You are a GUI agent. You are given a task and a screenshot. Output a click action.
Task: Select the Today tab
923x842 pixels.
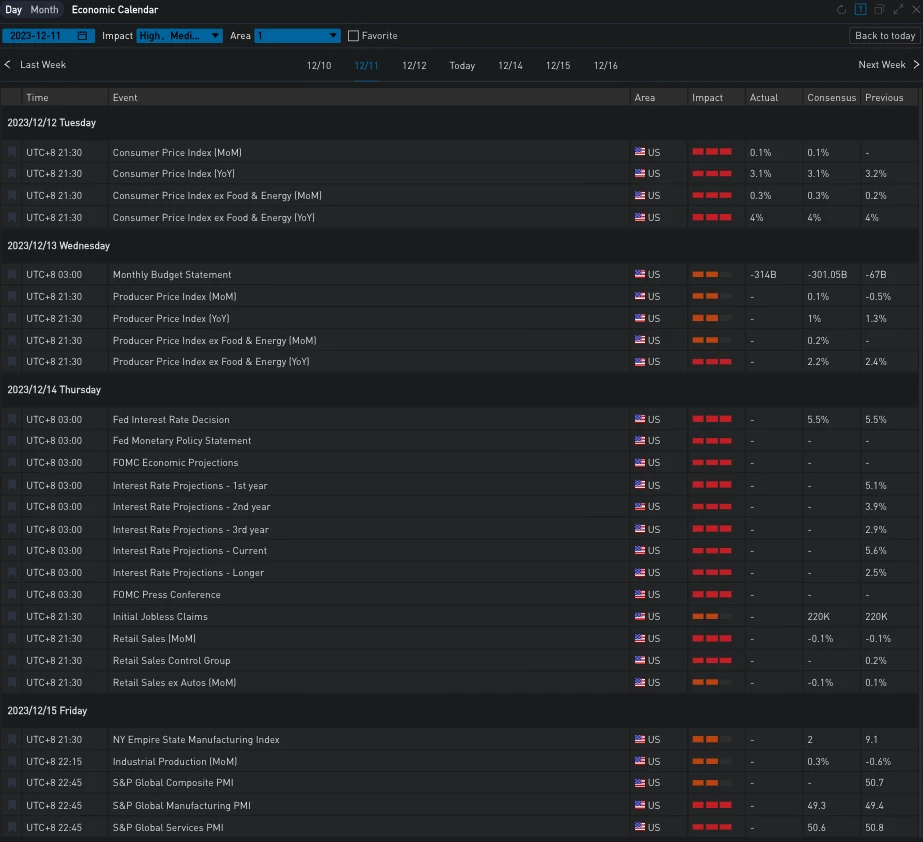462,65
